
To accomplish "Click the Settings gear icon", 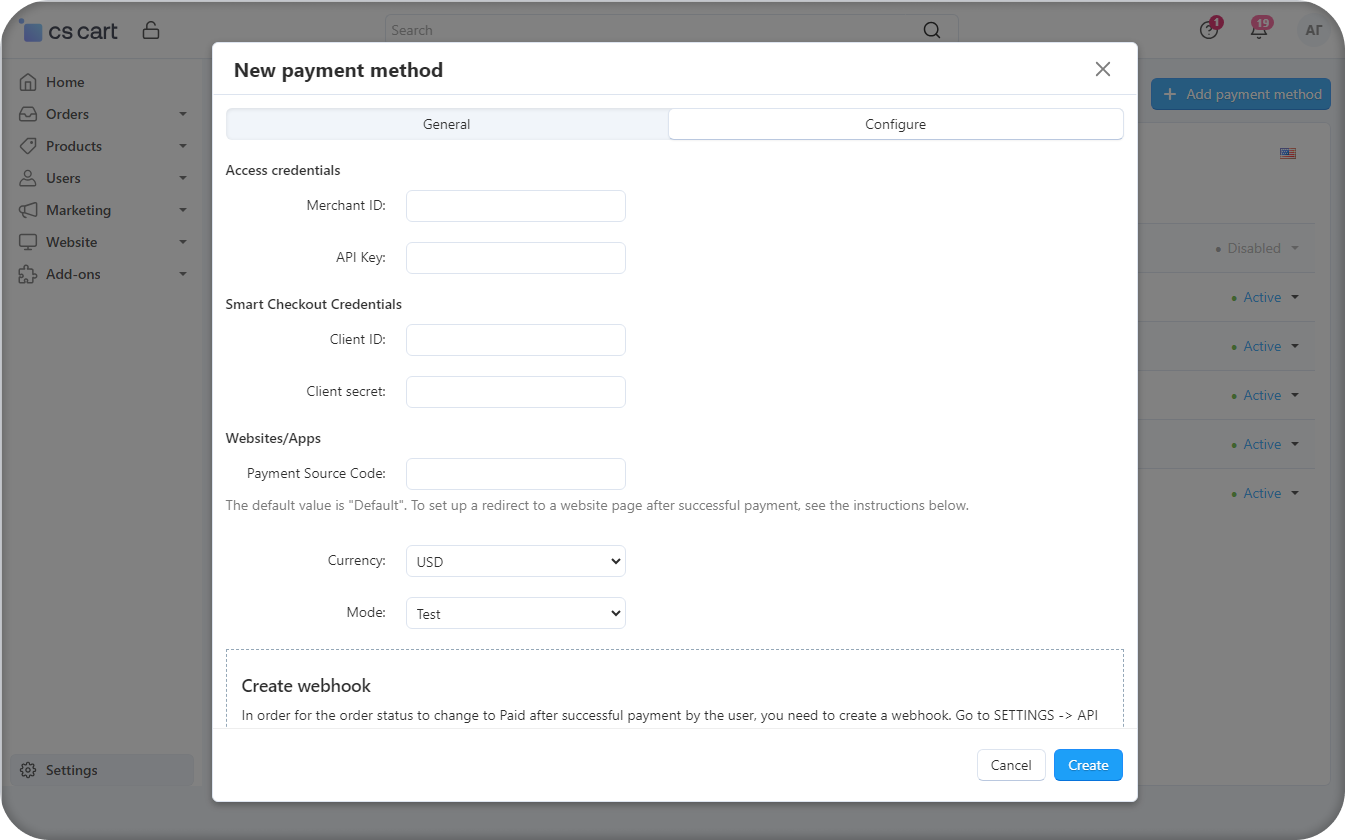I will 28,770.
